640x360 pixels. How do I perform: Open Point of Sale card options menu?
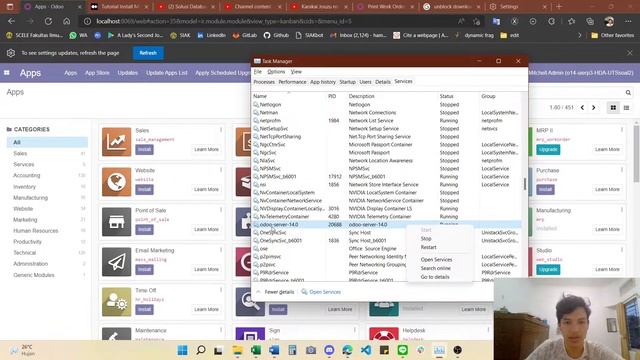click(221, 210)
